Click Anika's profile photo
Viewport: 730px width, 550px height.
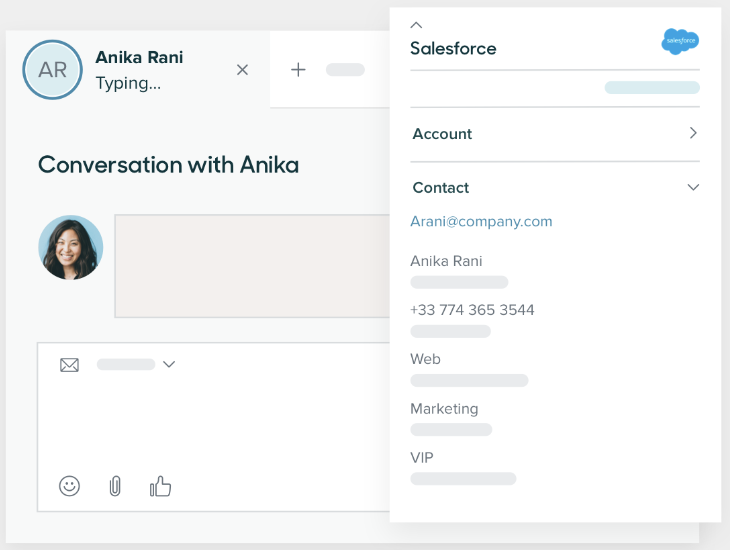pyautogui.click(x=71, y=248)
